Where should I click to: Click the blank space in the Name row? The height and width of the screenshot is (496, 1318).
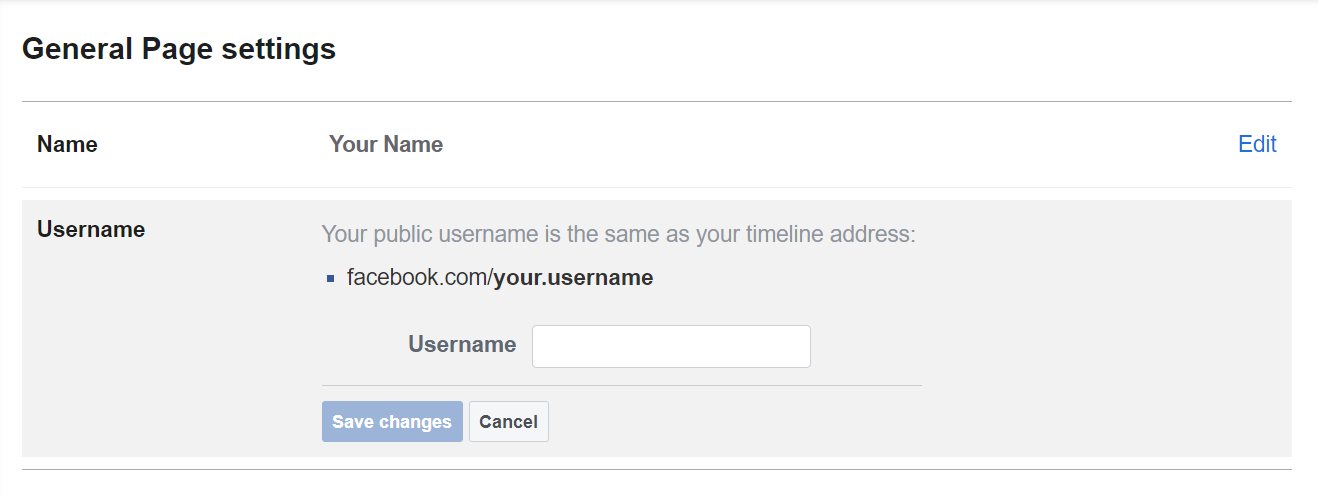pos(800,144)
